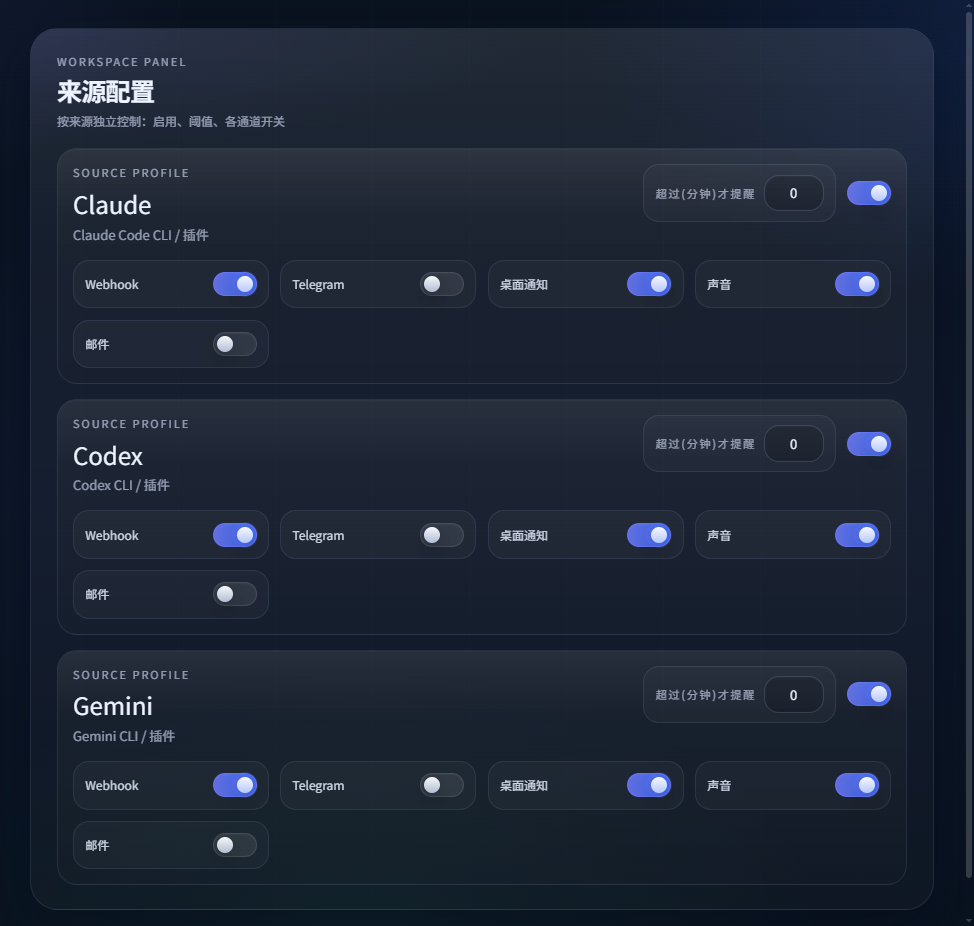The image size is (974, 926).
Task: Click the 来源配置 heading
Action: (106, 92)
